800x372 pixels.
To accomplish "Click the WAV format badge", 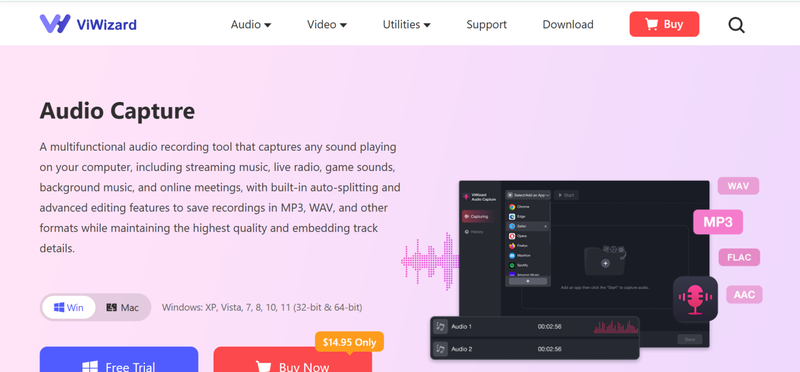I will coord(738,186).
